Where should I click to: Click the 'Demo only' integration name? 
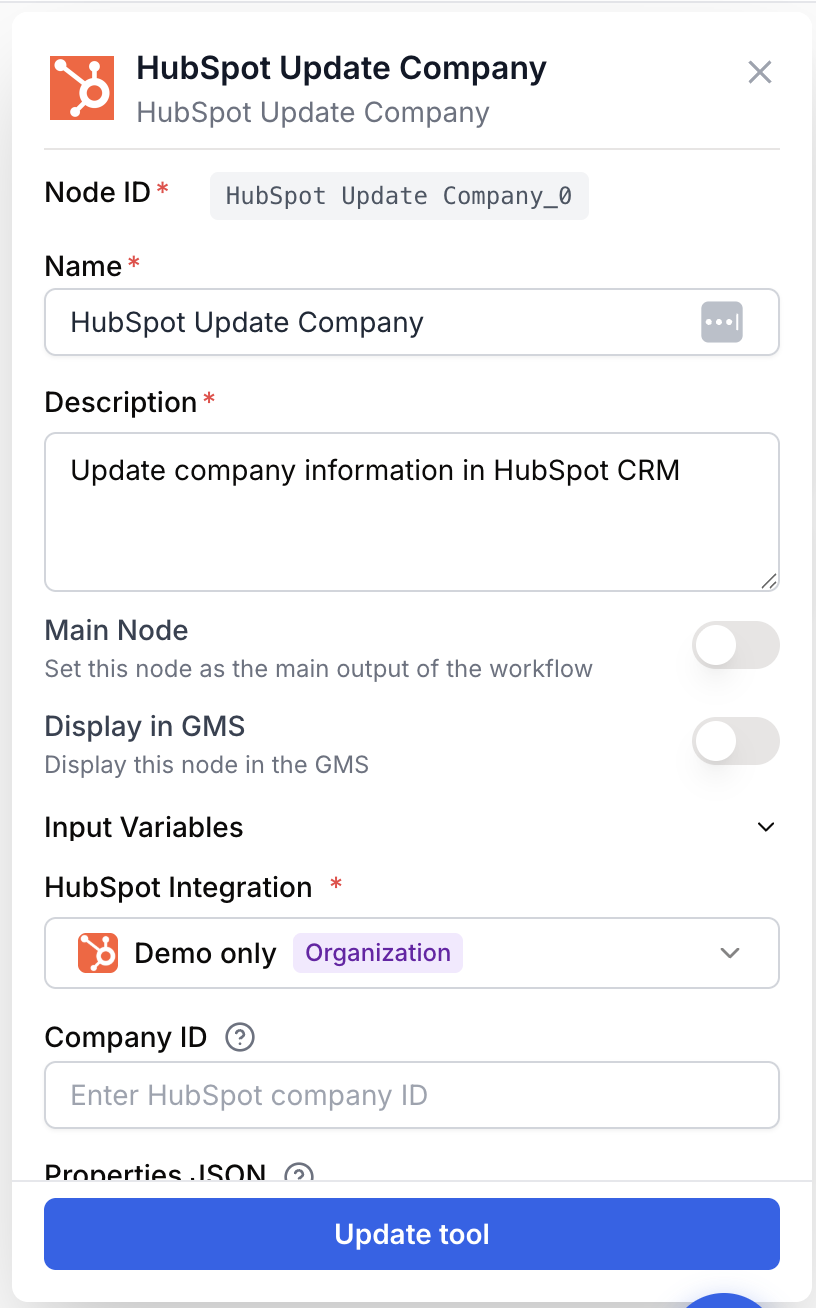(x=206, y=954)
